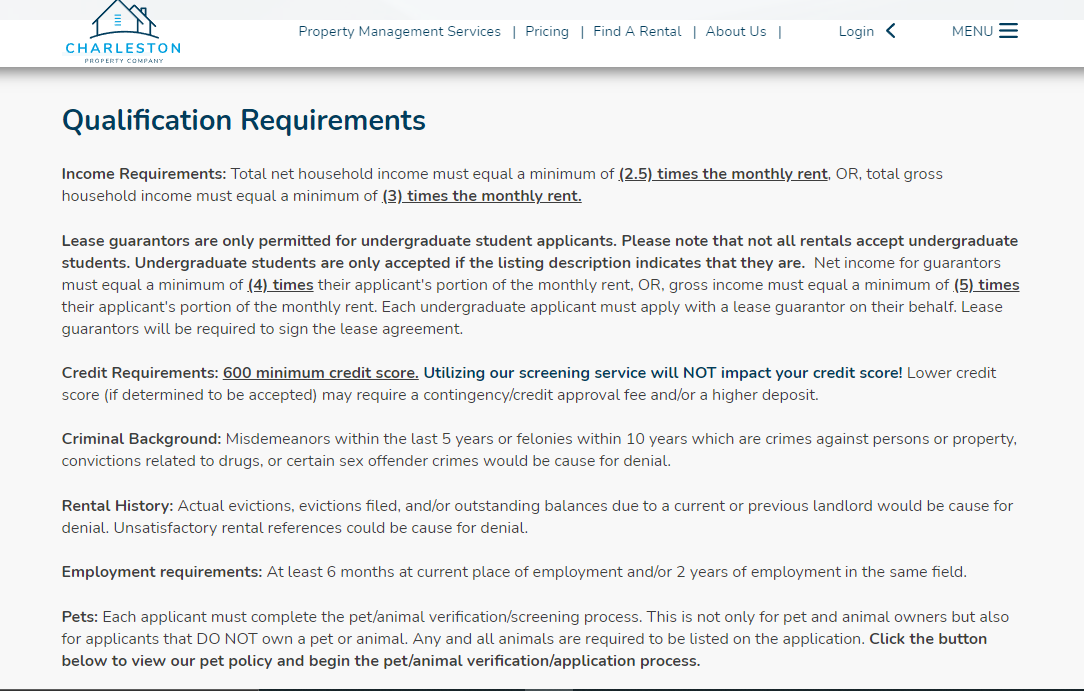Click the 'Pets:' bold label
This screenshot has width=1084, height=691.
[x=80, y=617]
